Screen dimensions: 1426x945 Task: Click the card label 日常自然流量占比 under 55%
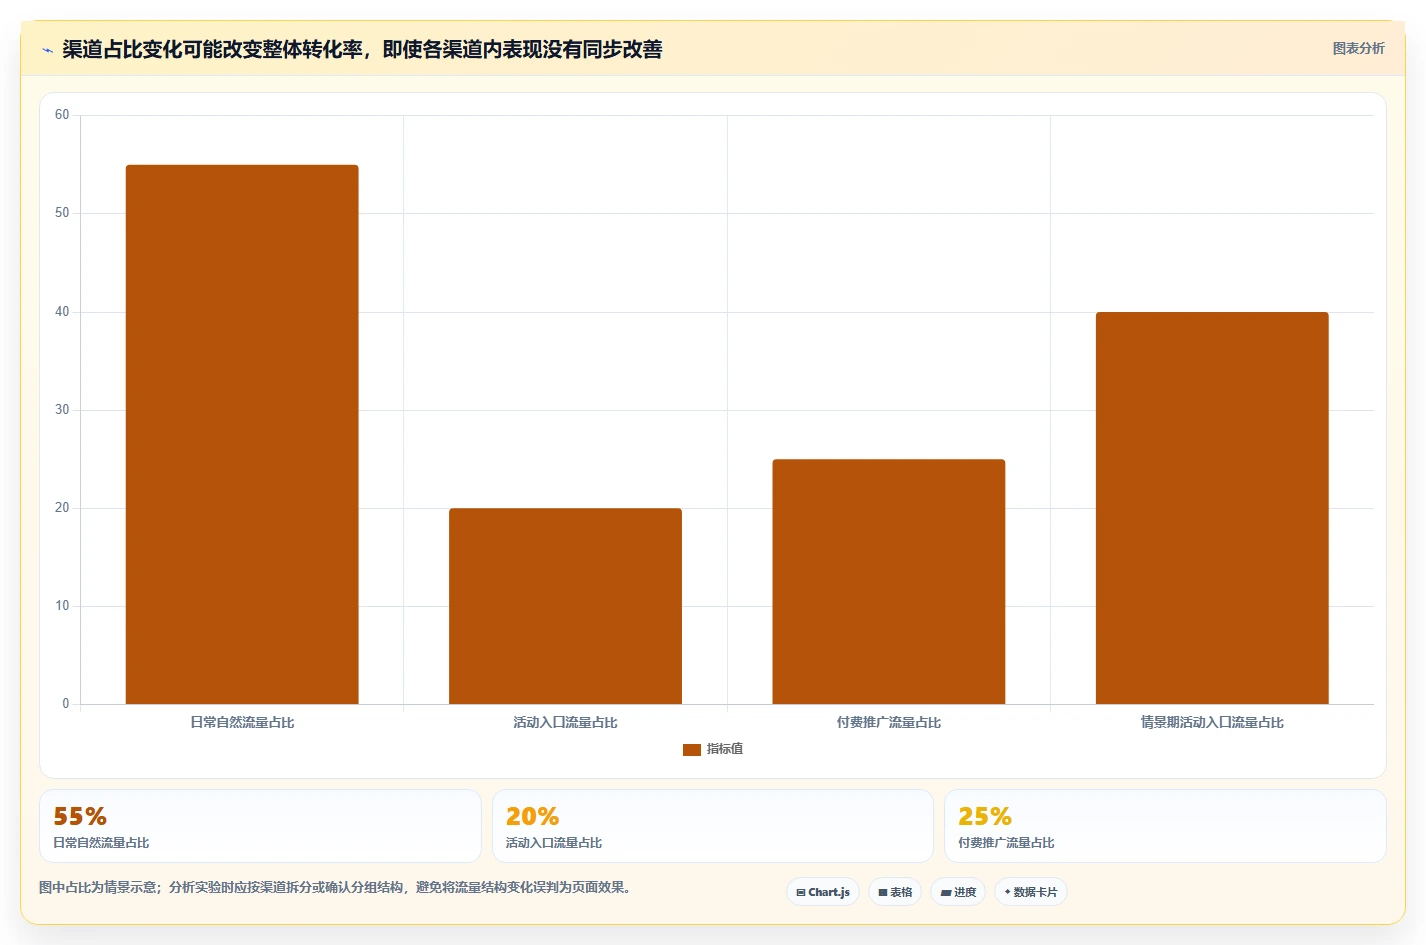tap(101, 843)
